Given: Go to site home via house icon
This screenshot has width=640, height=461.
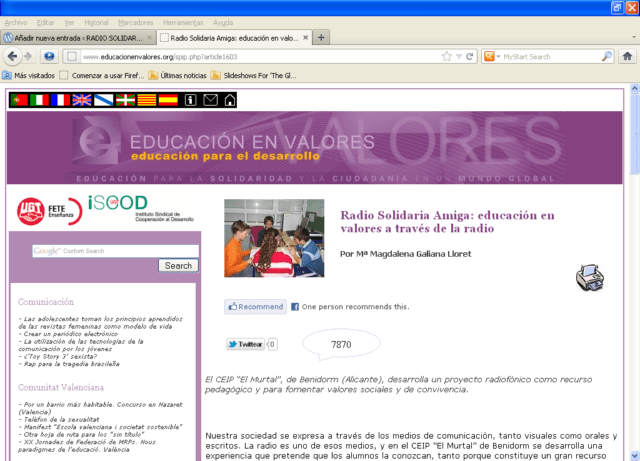Looking at the screenshot, I should pos(230,100).
